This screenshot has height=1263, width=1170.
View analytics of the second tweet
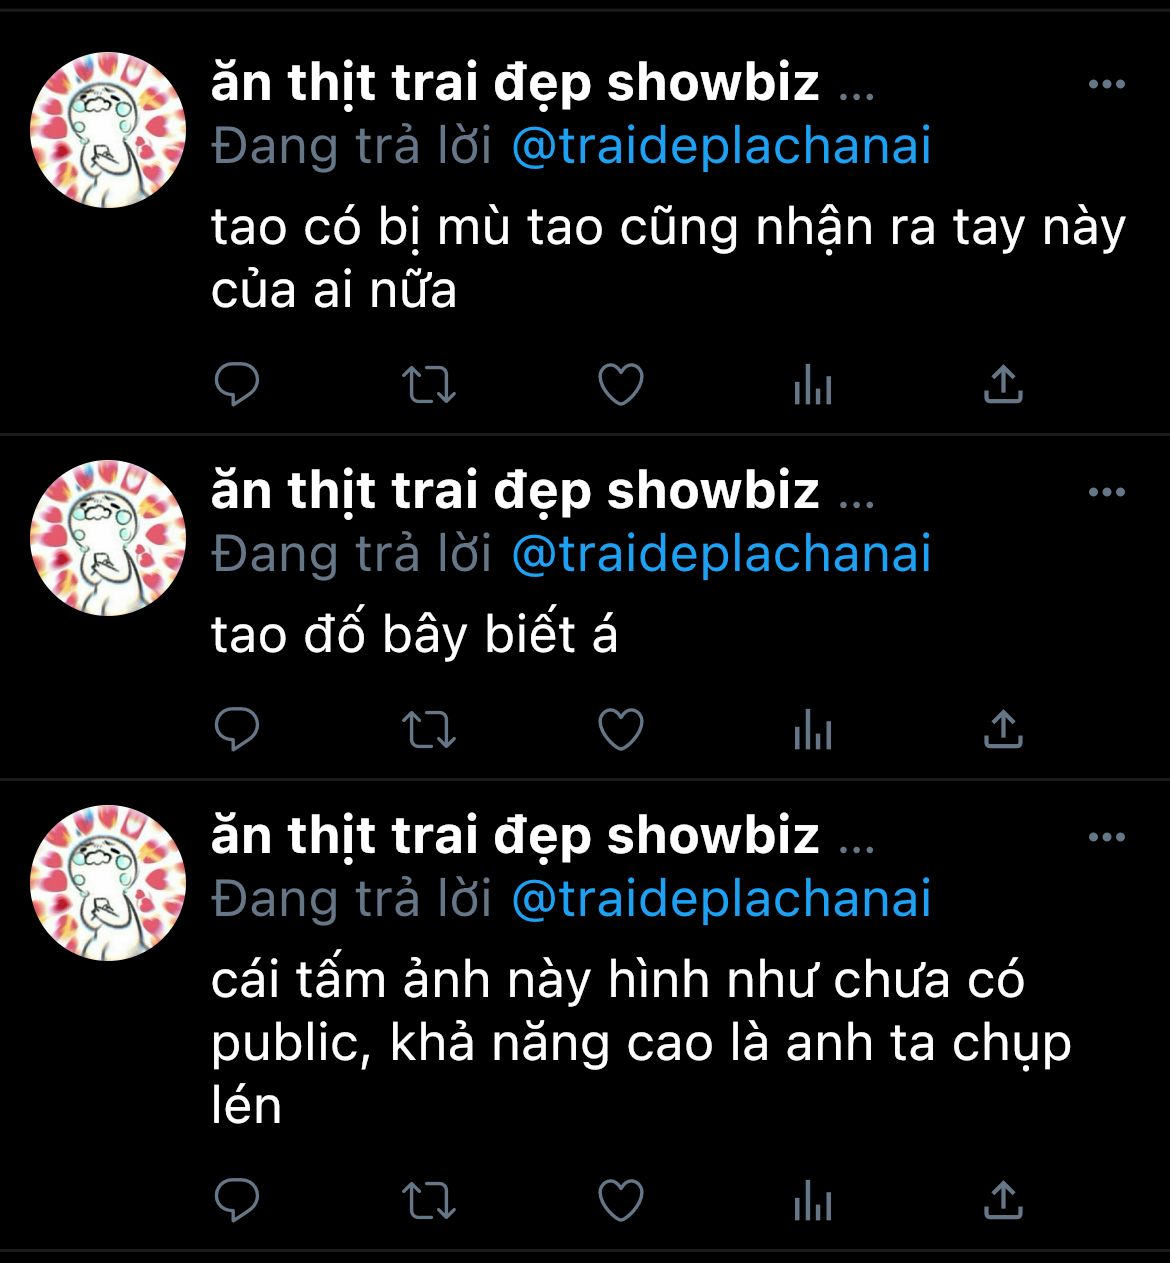812,729
